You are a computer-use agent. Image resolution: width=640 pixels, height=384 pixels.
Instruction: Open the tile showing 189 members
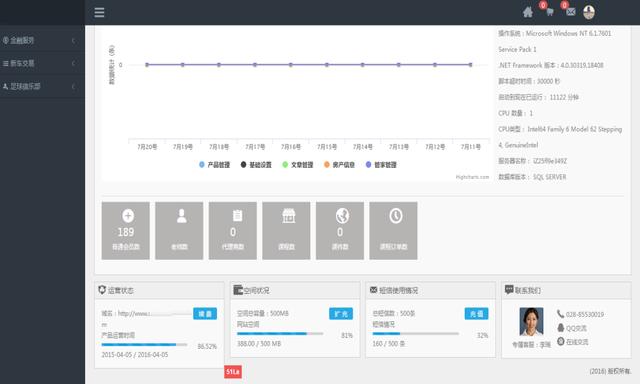coord(126,231)
